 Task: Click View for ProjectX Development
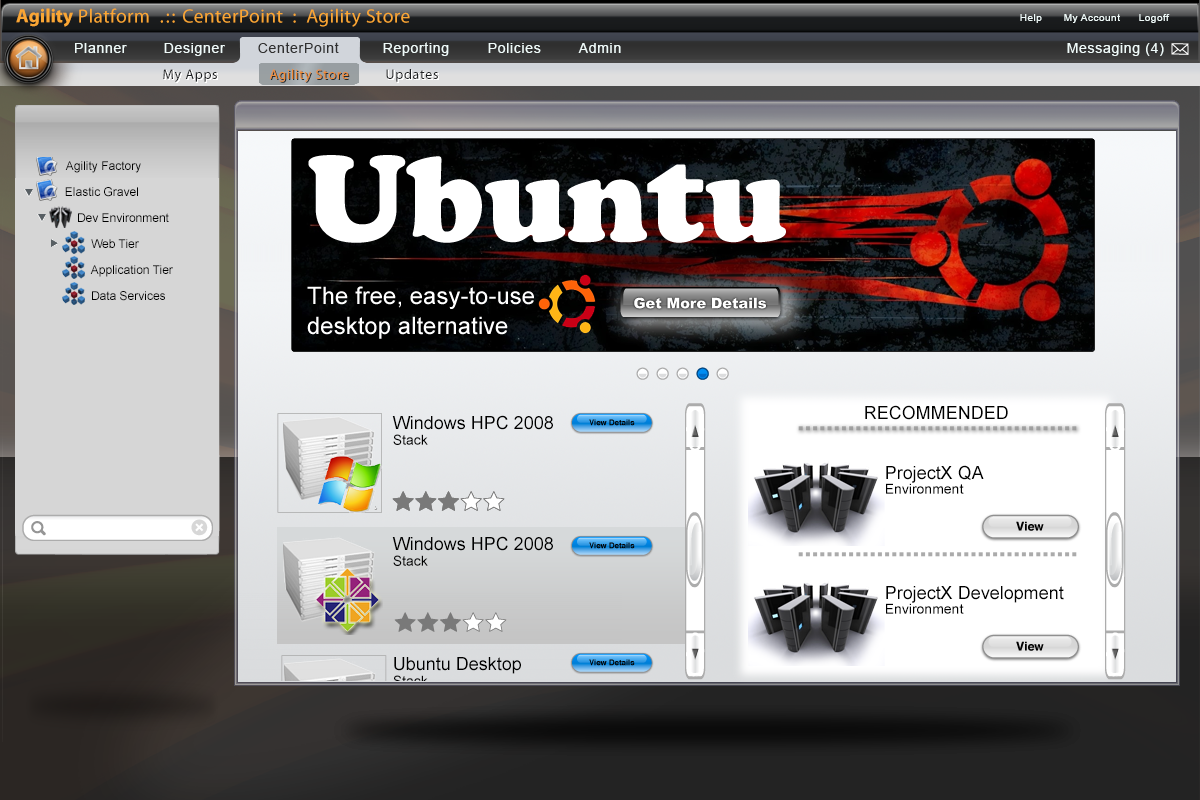coord(1030,647)
